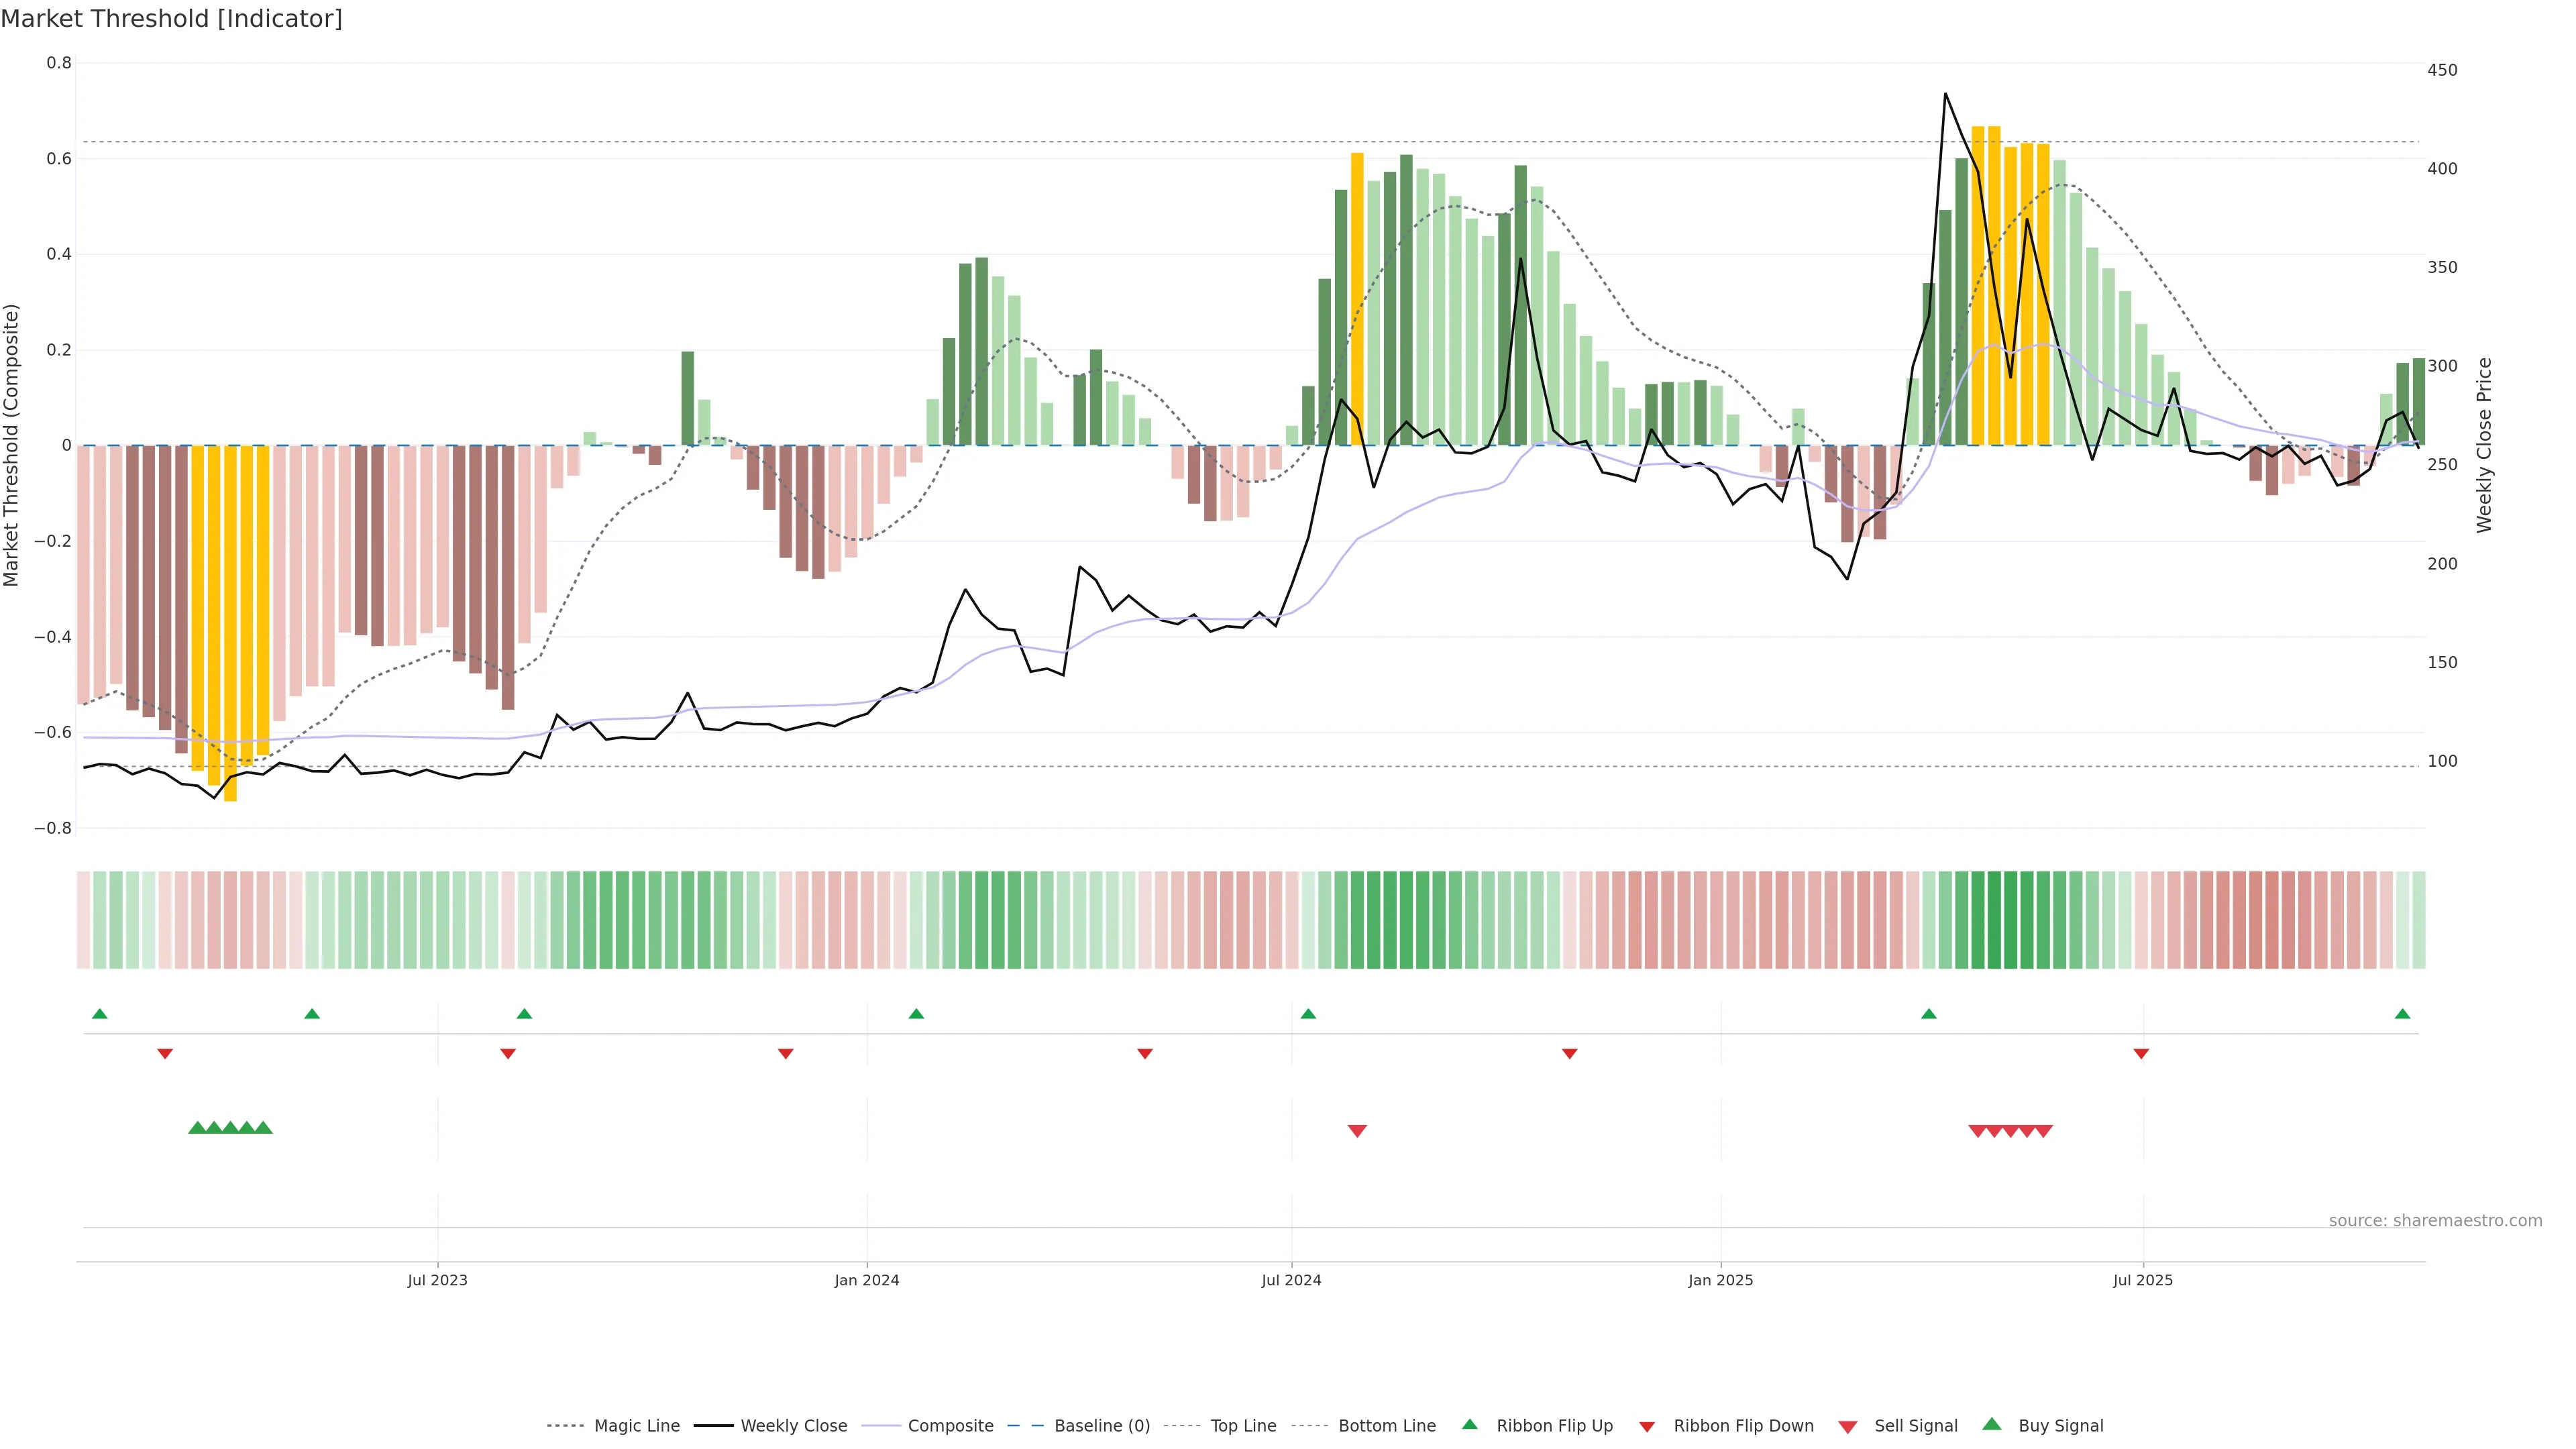Click the leftmost Ribbon Flip Up triangle marker
Screen dimensions: 2576x1449
[x=99, y=1014]
